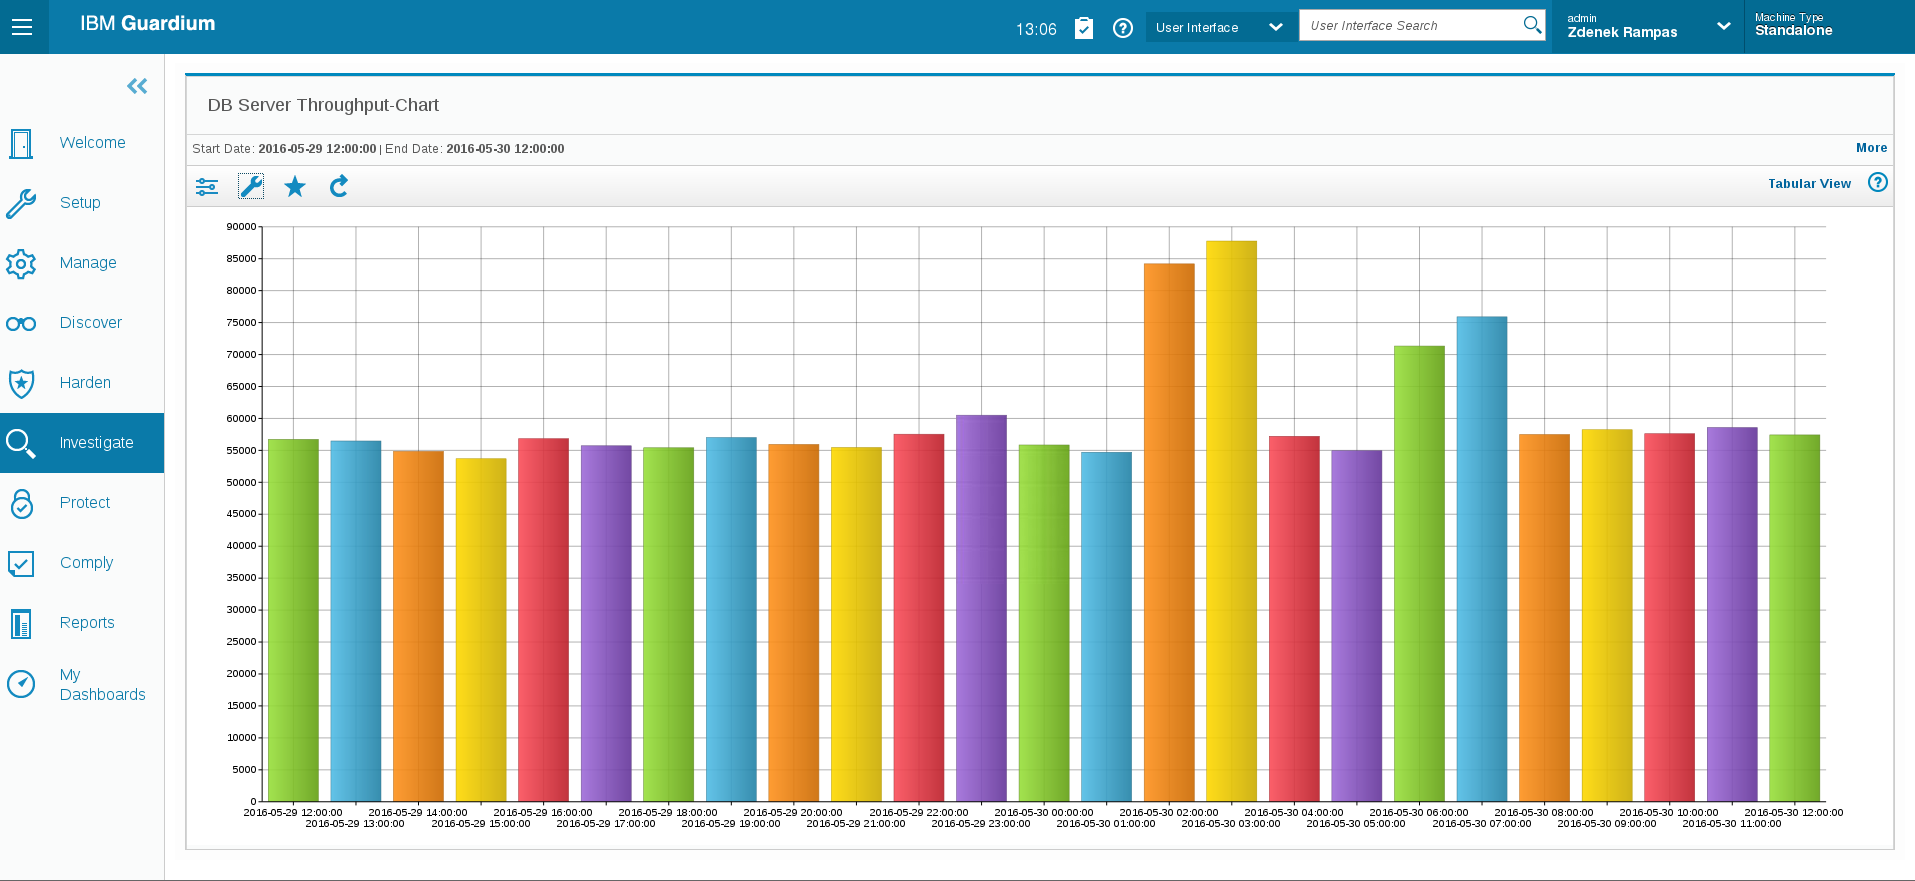The width and height of the screenshot is (1915, 881).
Task: Click the first green bar at 2016-05-29 12:00:00
Action: coord(293,620)
